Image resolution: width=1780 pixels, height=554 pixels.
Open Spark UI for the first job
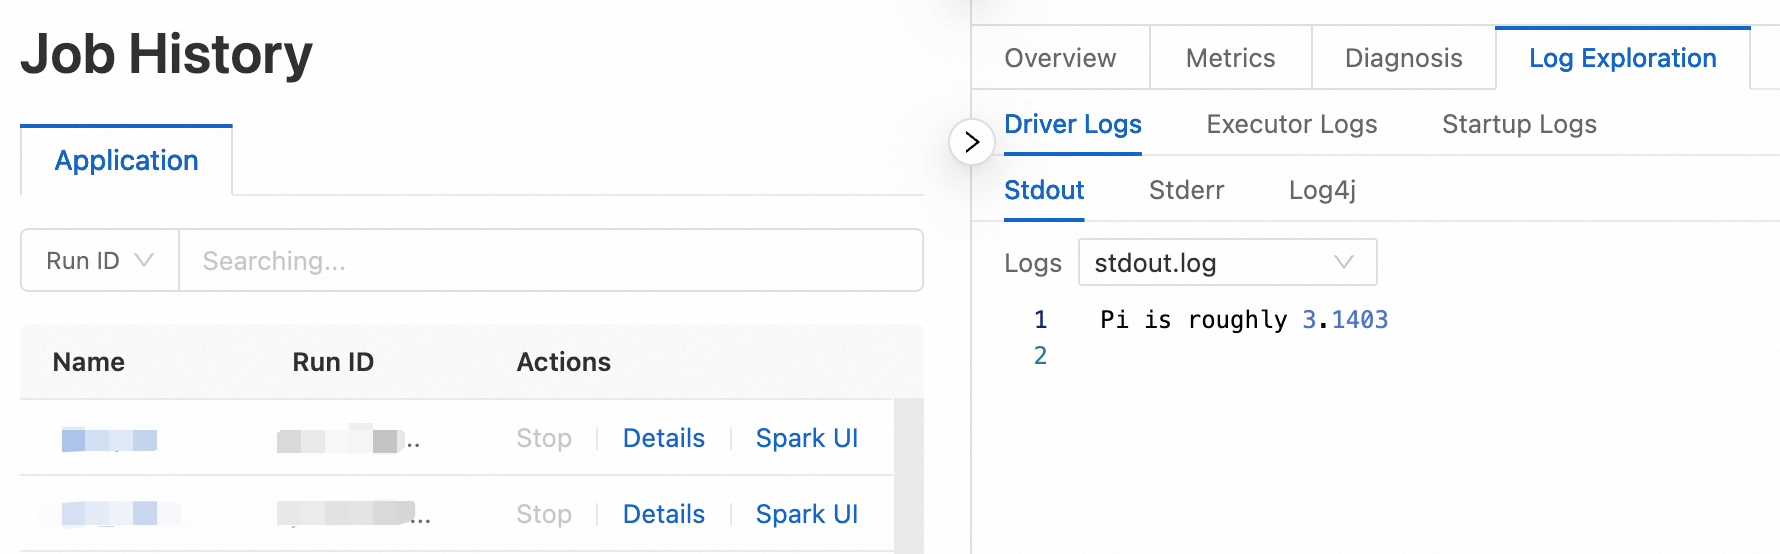[x=806, y=438]
